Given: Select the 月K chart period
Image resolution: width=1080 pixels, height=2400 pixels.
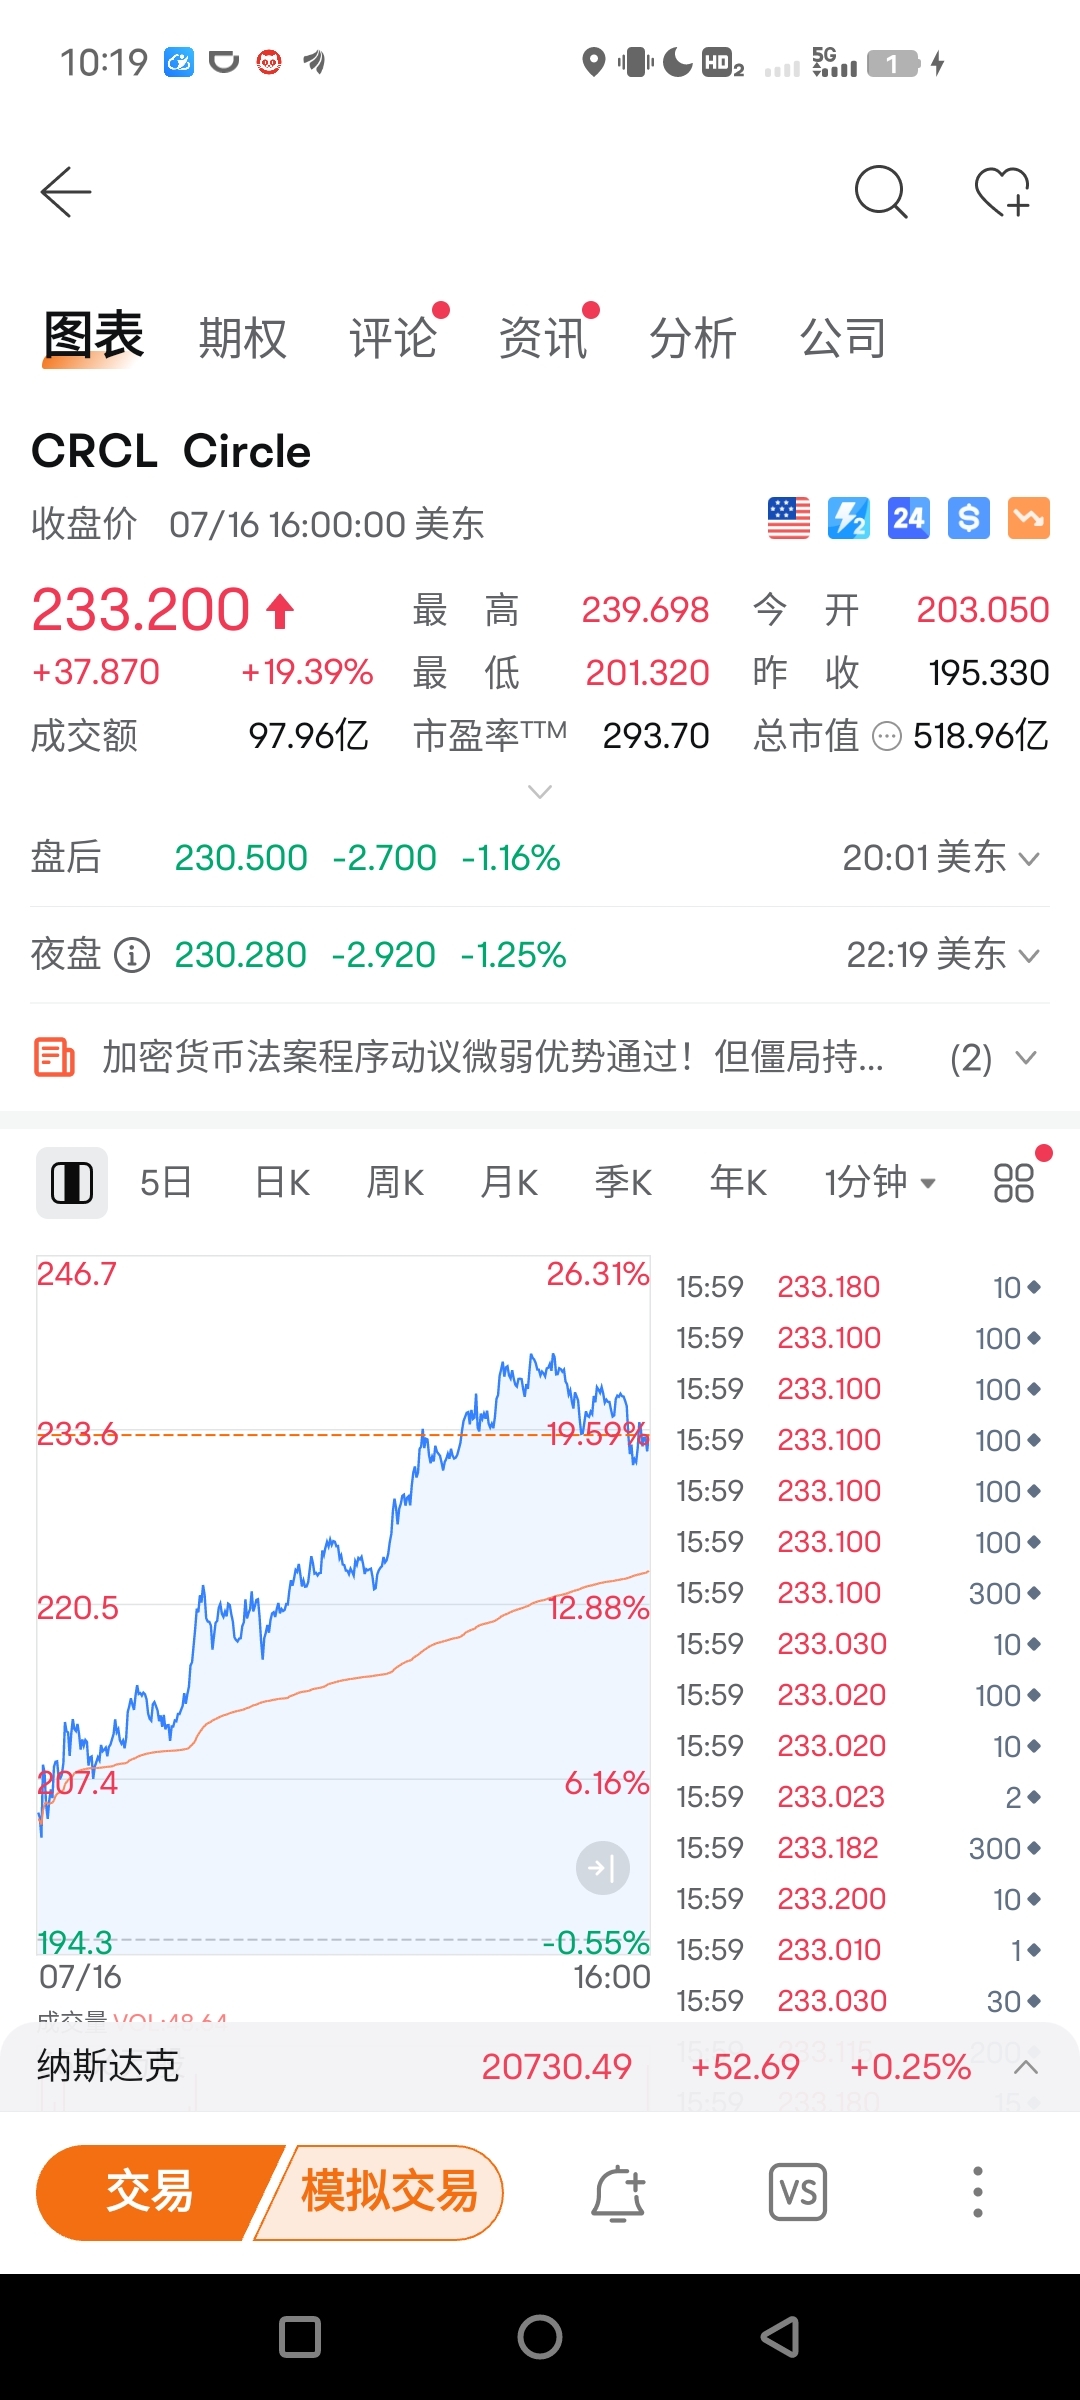Looking at the screenshot, I should point(509,1183).
